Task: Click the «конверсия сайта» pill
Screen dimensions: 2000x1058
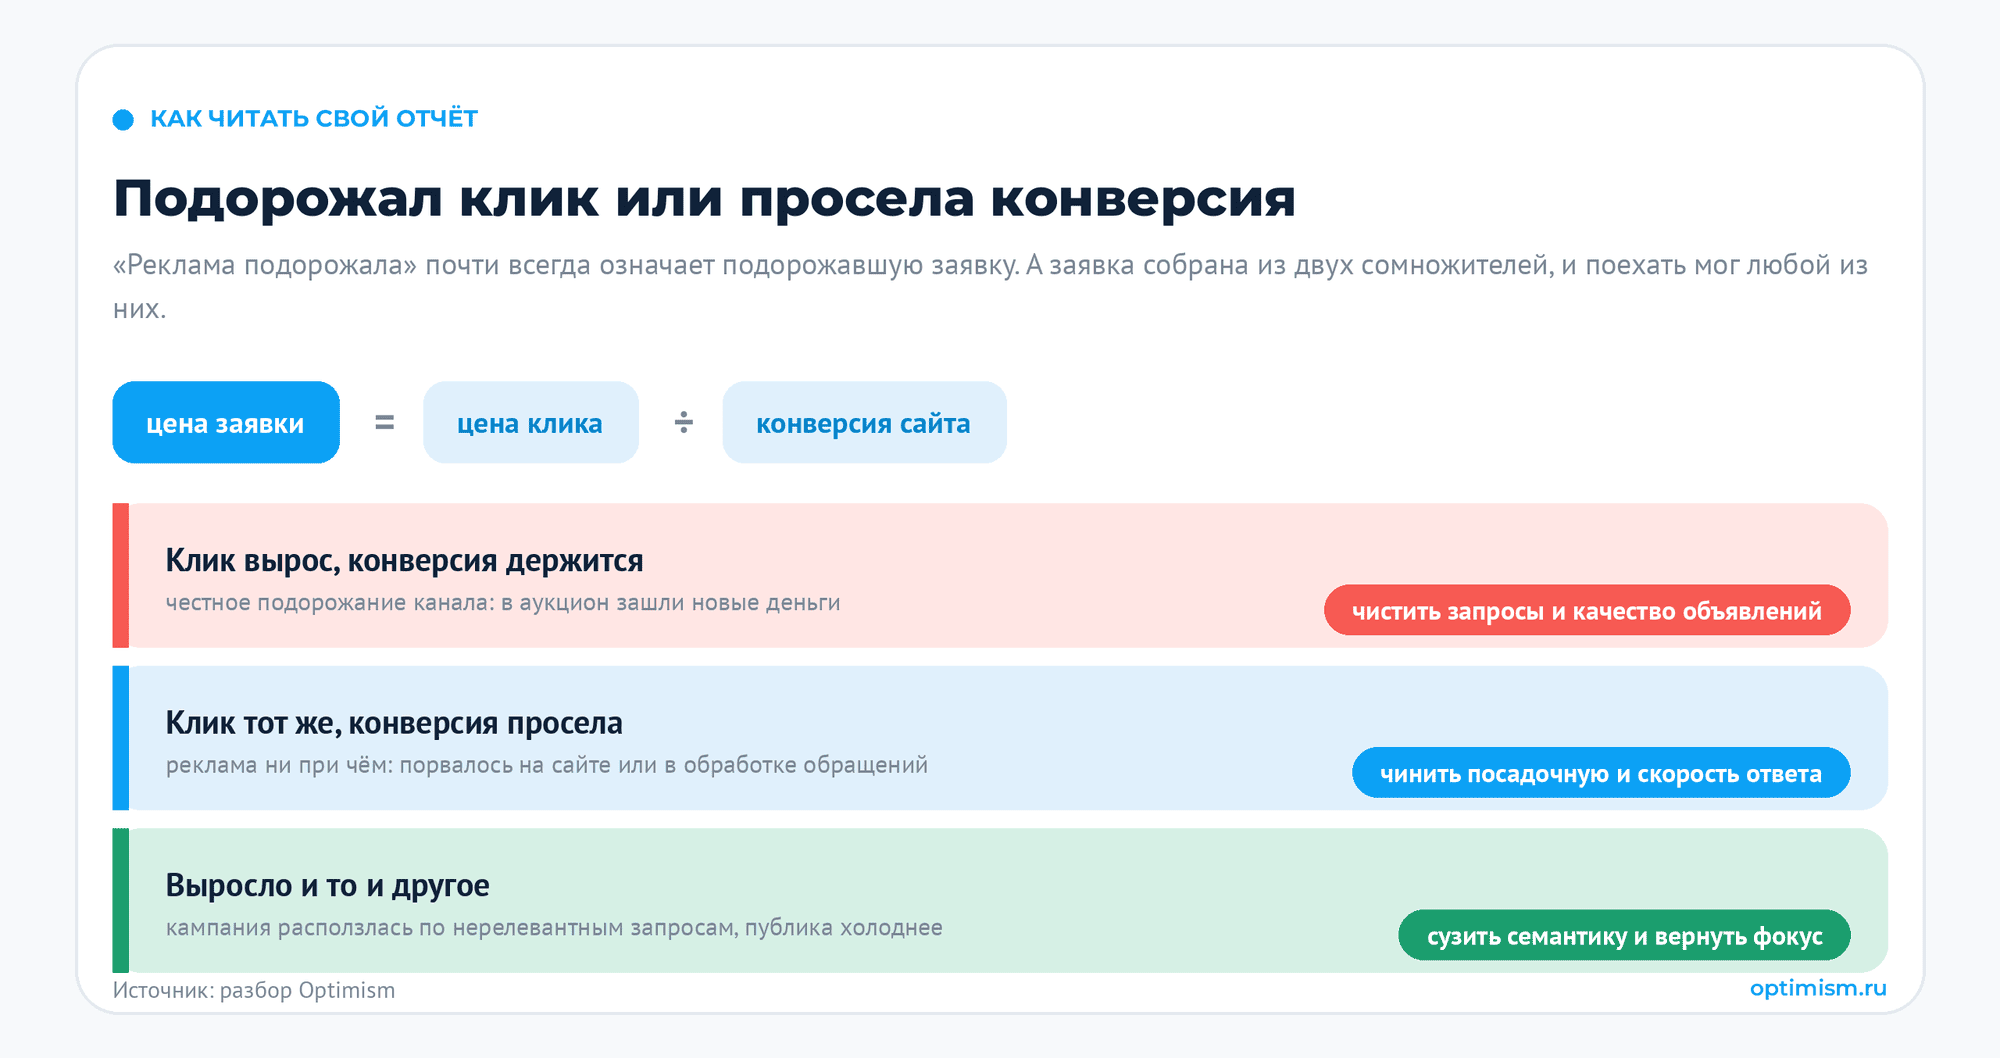Action: [x=864, y=422]
